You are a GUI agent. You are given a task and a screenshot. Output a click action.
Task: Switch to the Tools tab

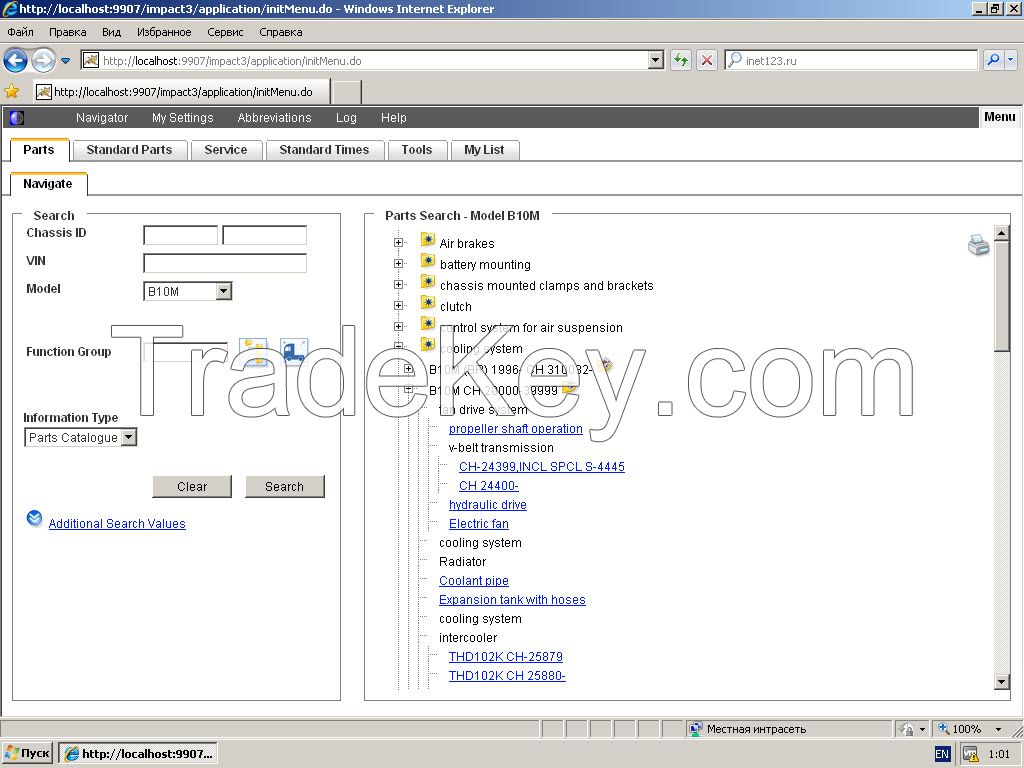point(417,150)
